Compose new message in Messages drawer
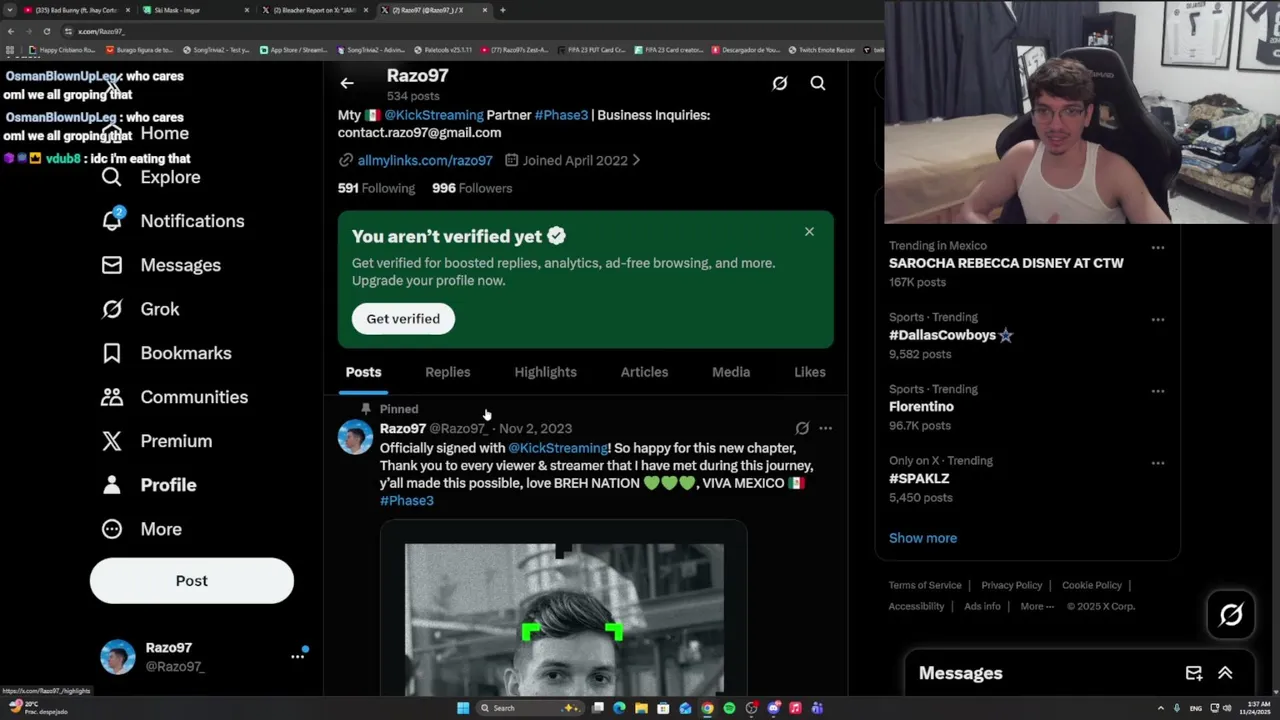Image resolution: width=1280 pixels, height=720 pixels. (1194, 673)
